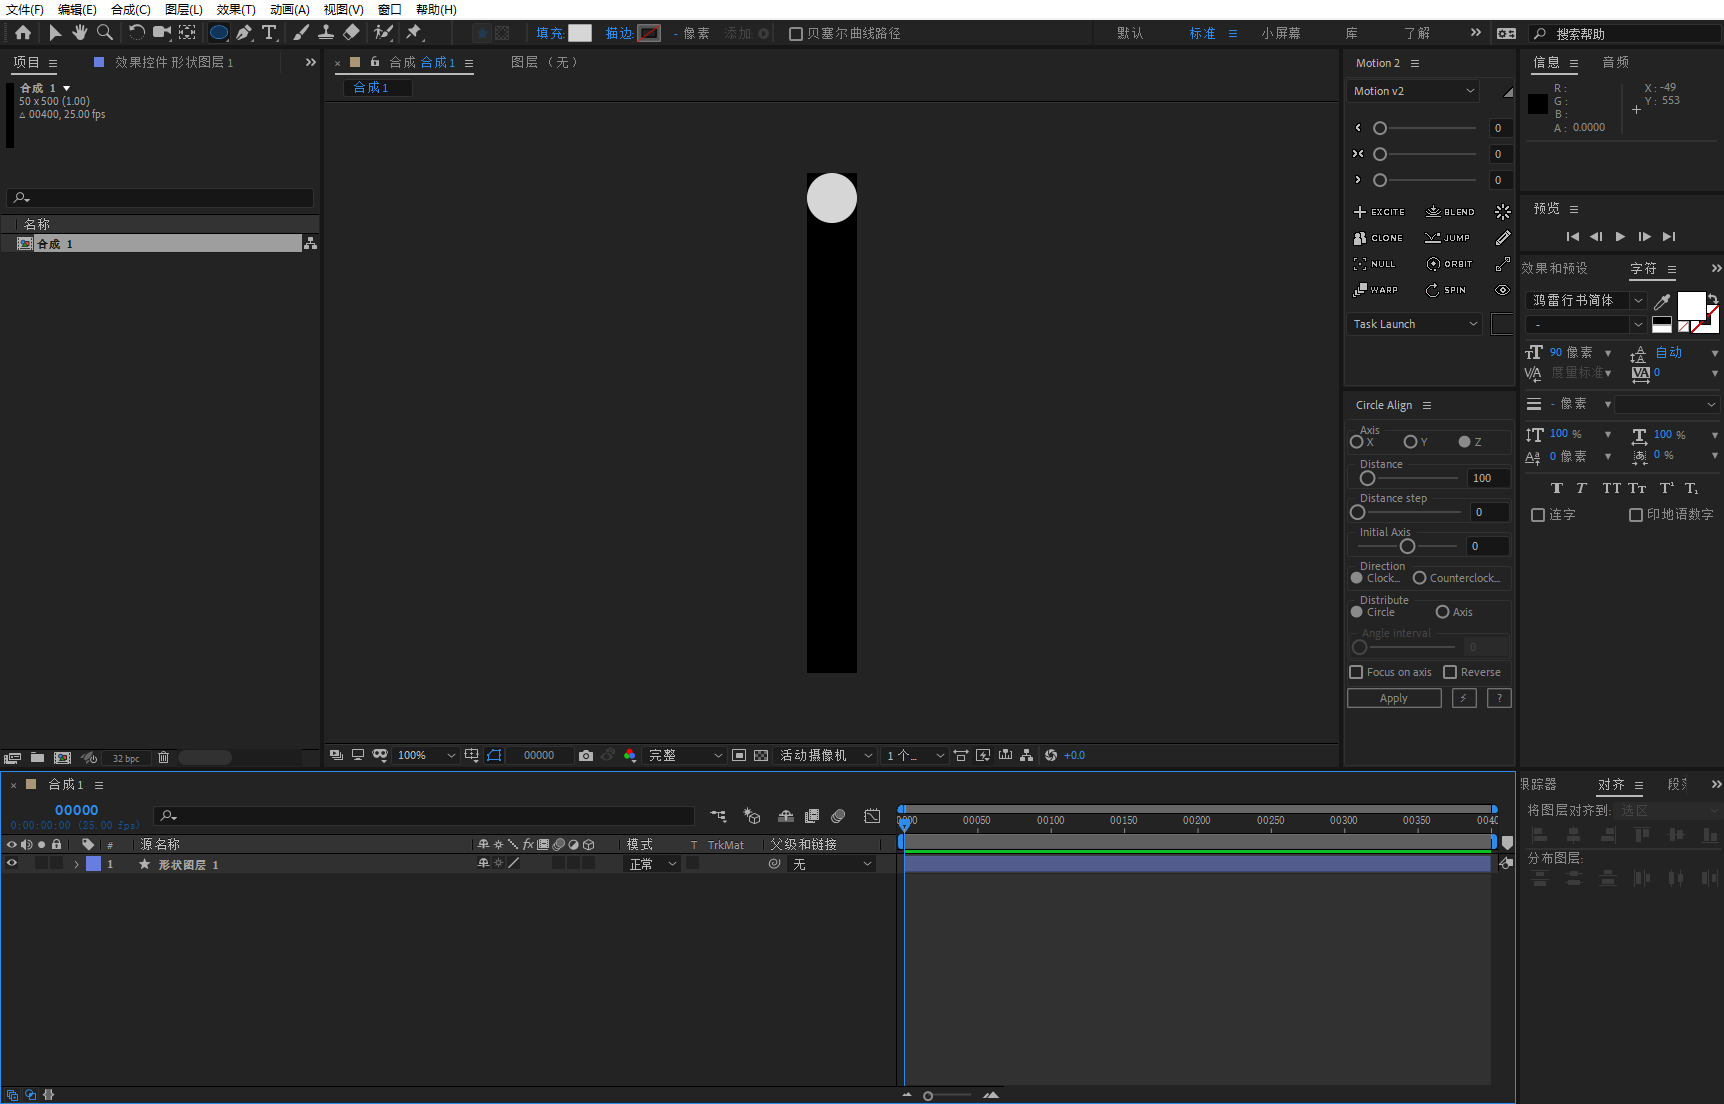Select the Home icon in toolbar
Image resolution: width=1724 pixels, height=1104 pixels.
(x=23, y=33)
